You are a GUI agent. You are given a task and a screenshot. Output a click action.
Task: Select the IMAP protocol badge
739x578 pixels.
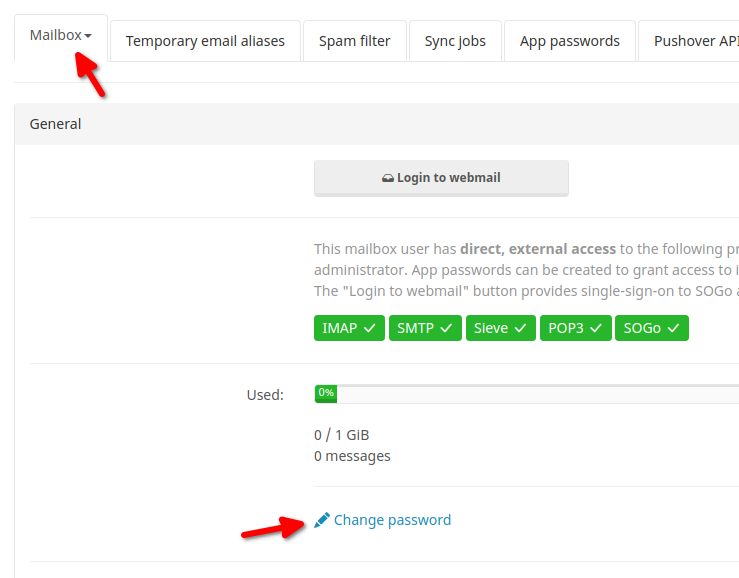(x=349, y=328)
